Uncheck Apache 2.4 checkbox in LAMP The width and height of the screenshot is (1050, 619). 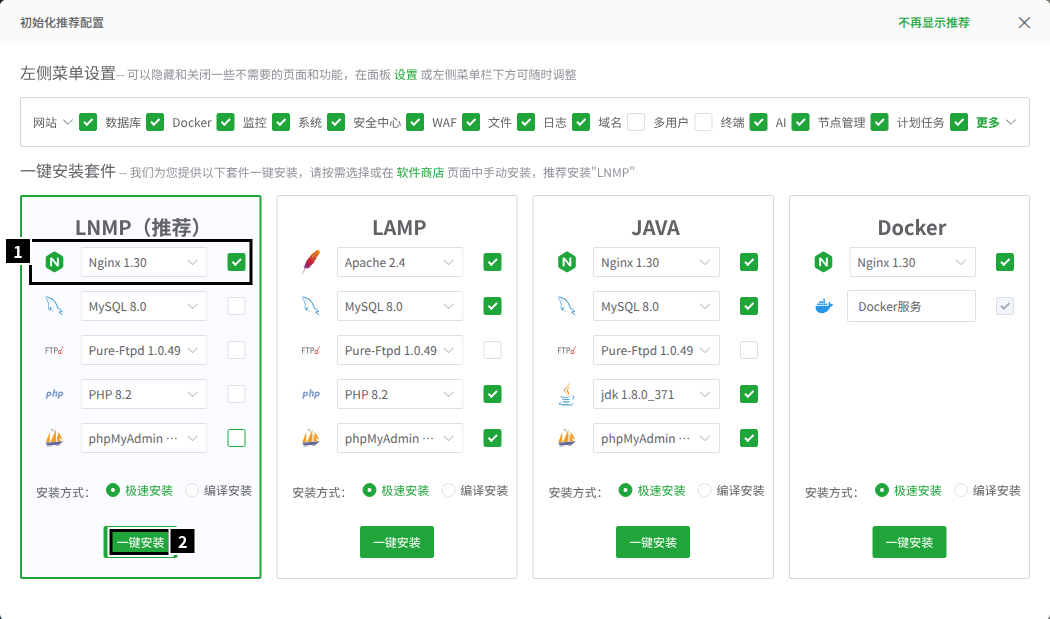click(x=492, y=262)
